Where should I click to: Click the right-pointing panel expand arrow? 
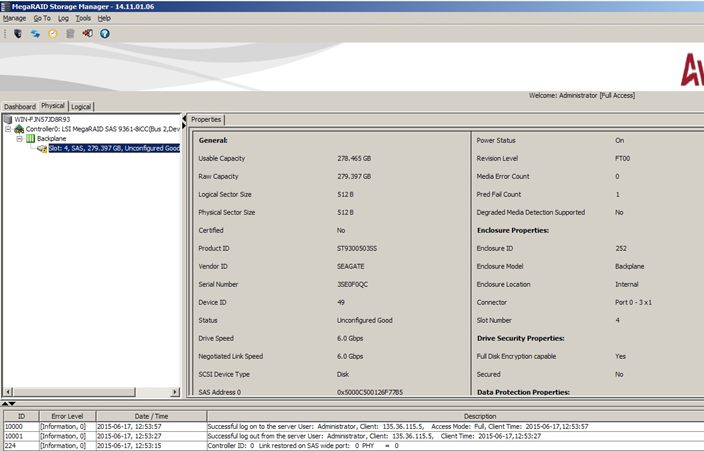(x=184, y=125)
